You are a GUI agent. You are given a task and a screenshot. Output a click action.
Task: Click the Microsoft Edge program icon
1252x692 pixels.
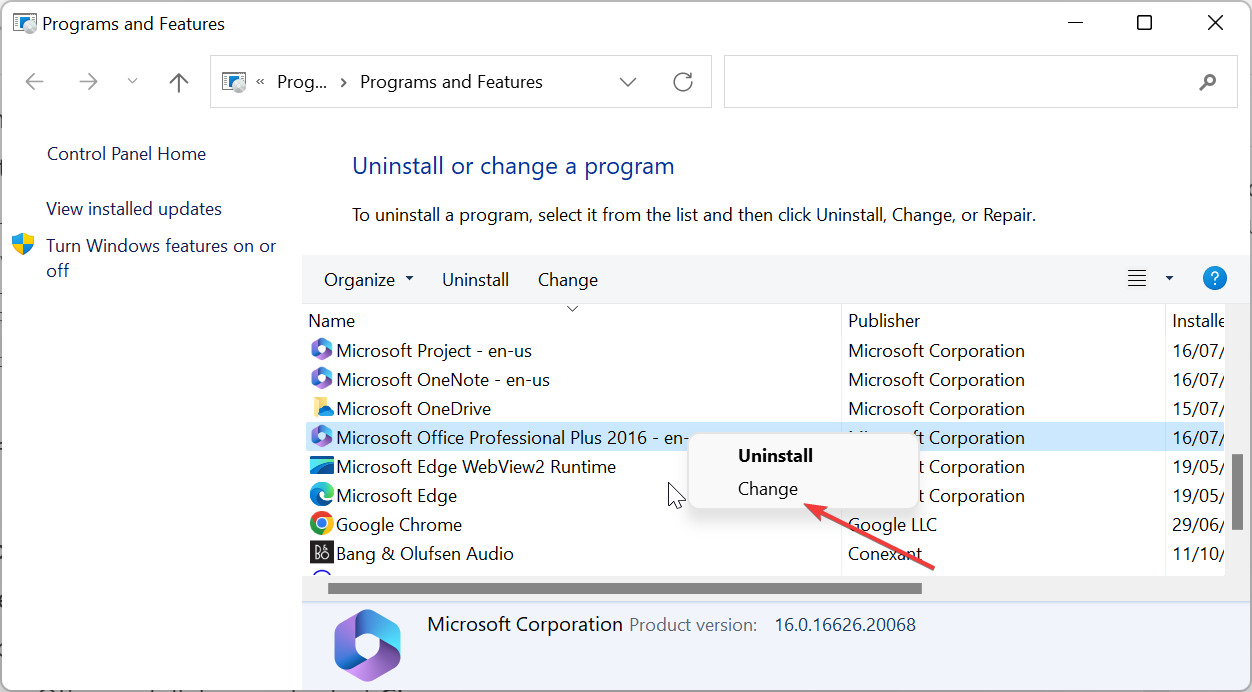click(321, 495)
